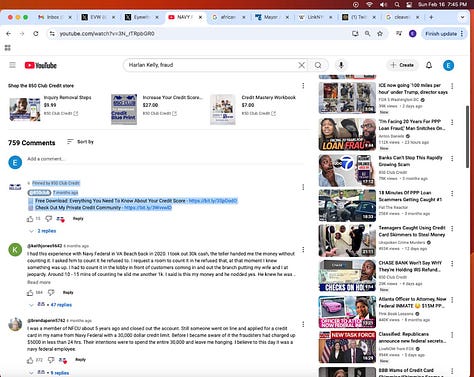The height and width of the screenshot is (377, 474).
Task: Open the Chrome profile avatar
Action: coord(413,34)
